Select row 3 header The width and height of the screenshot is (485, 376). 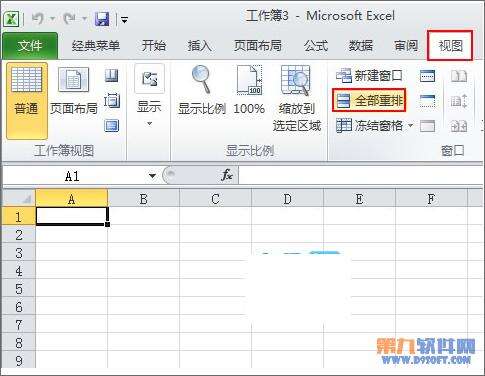coord(19,253)
